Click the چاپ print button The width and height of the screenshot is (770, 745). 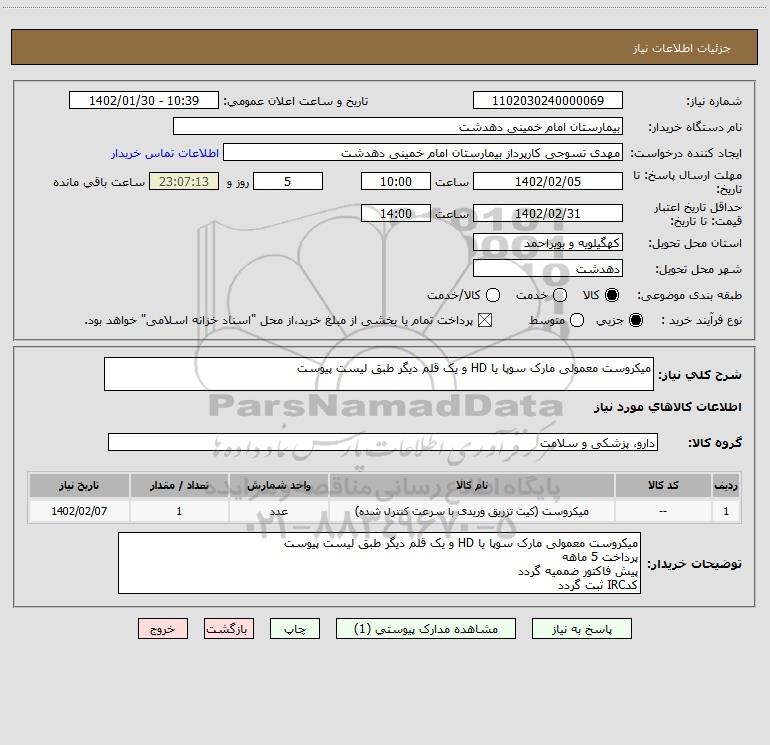point(295,629)
